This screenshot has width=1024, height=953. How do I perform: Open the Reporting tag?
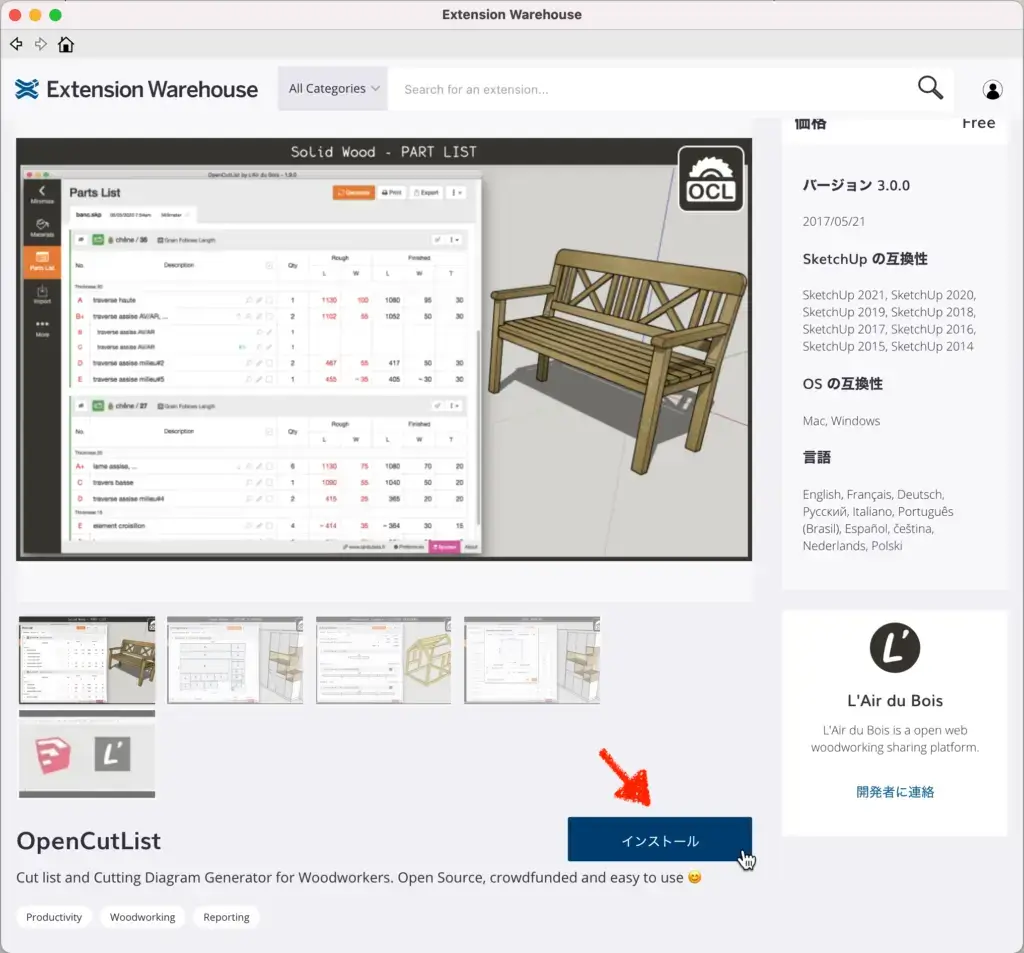click(226, 917)
